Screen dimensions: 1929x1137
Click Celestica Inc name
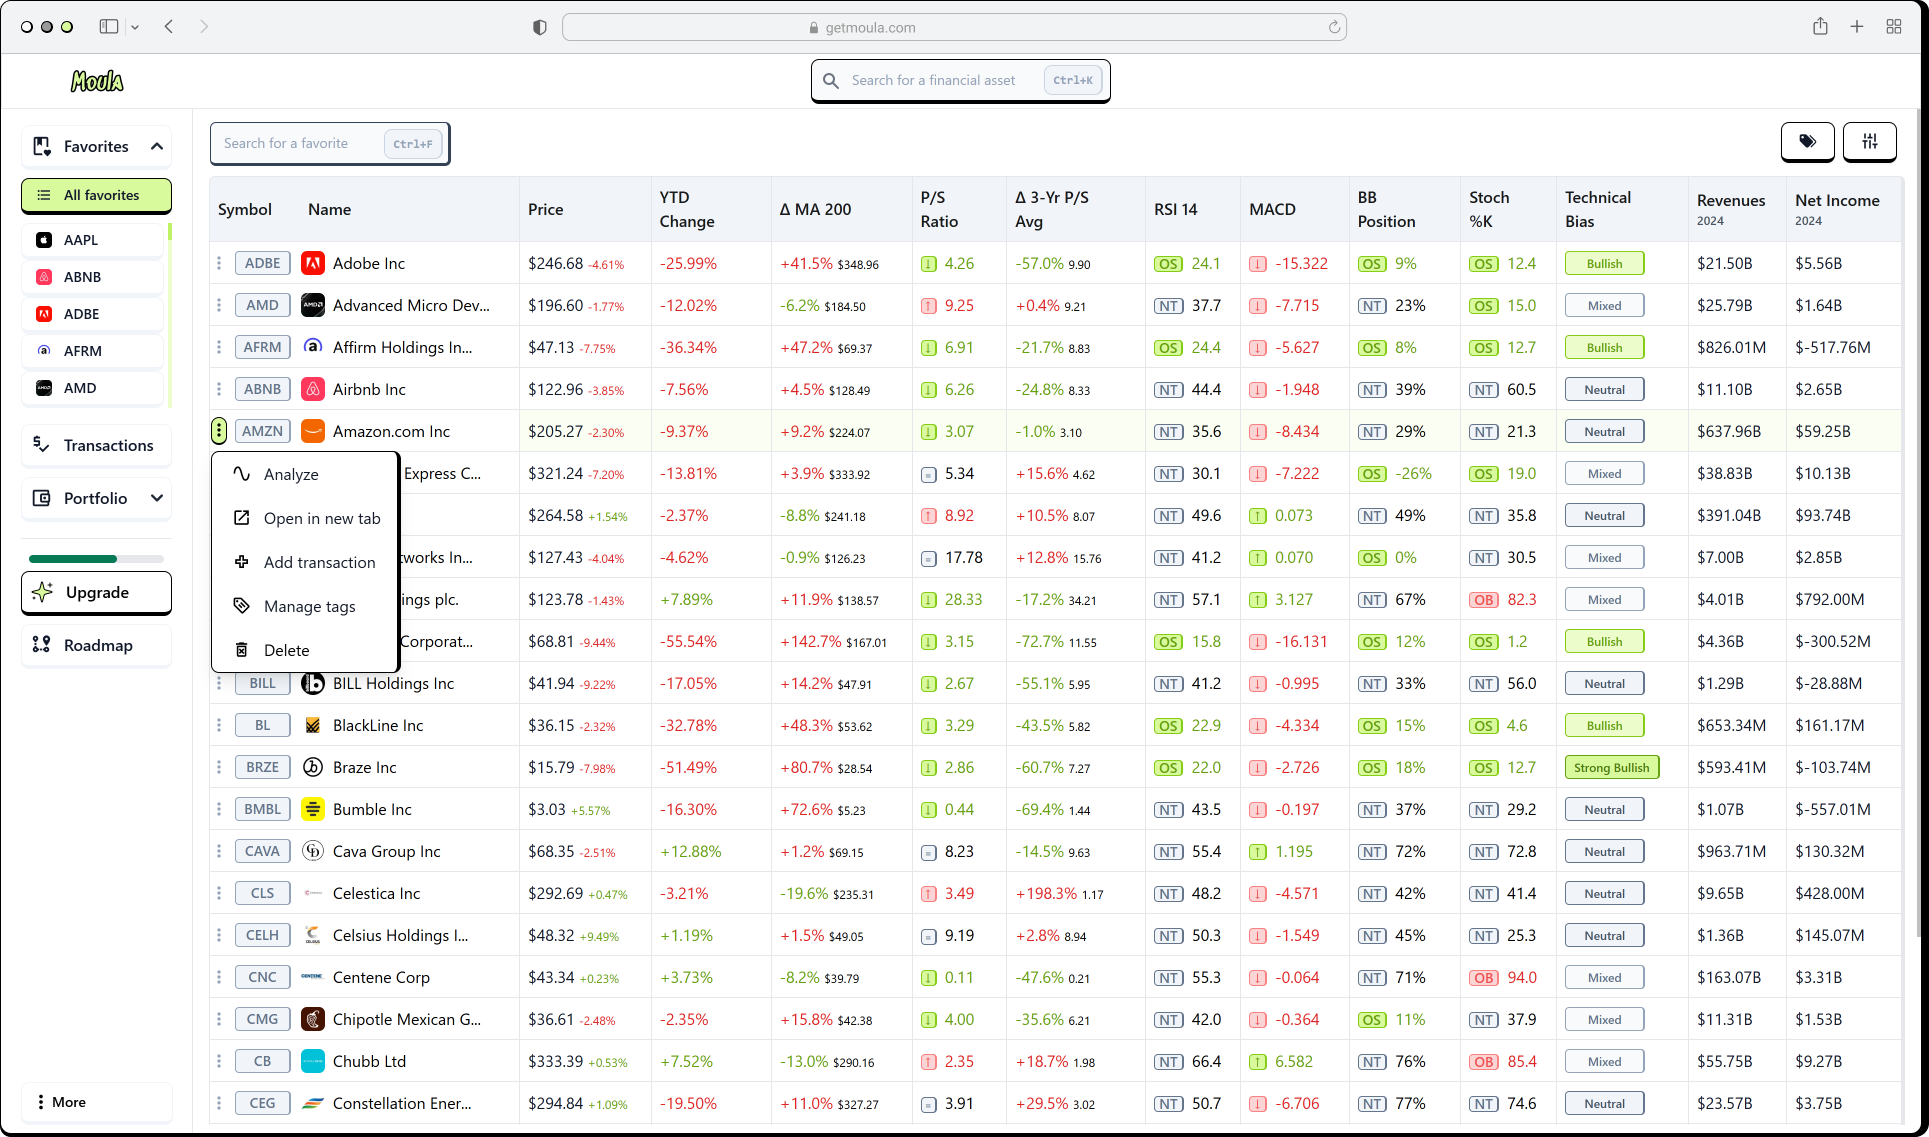(376, 893)
